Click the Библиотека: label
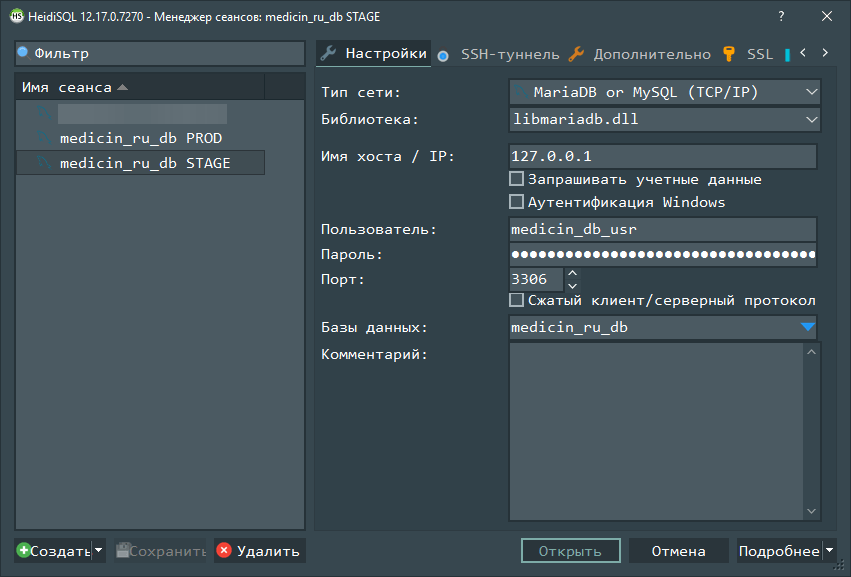The width and height of the screenshot is (851, 577). pos(370,119)
